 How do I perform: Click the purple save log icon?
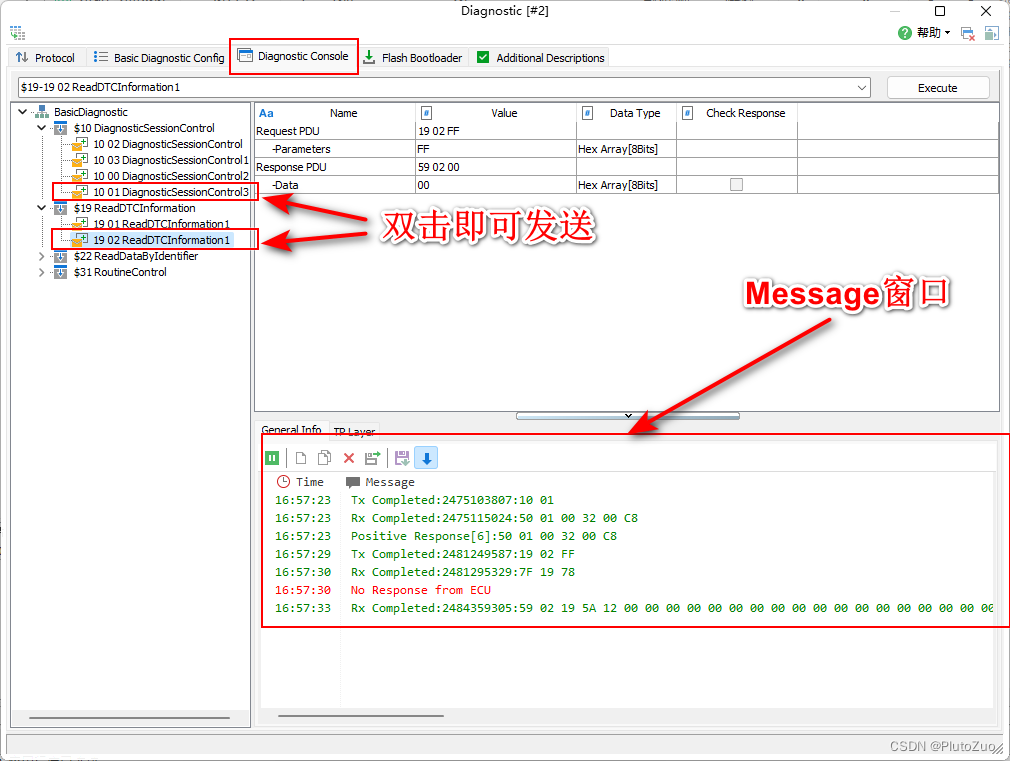(x=402, y=458)
